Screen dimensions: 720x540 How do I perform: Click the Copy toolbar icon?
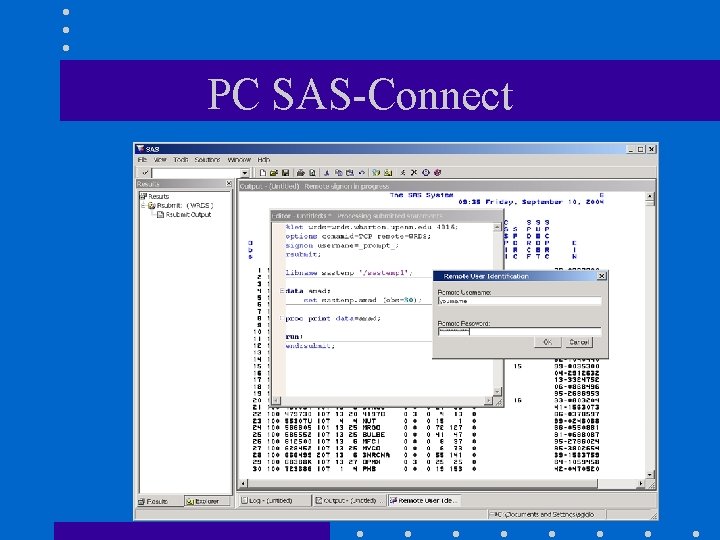338,173
